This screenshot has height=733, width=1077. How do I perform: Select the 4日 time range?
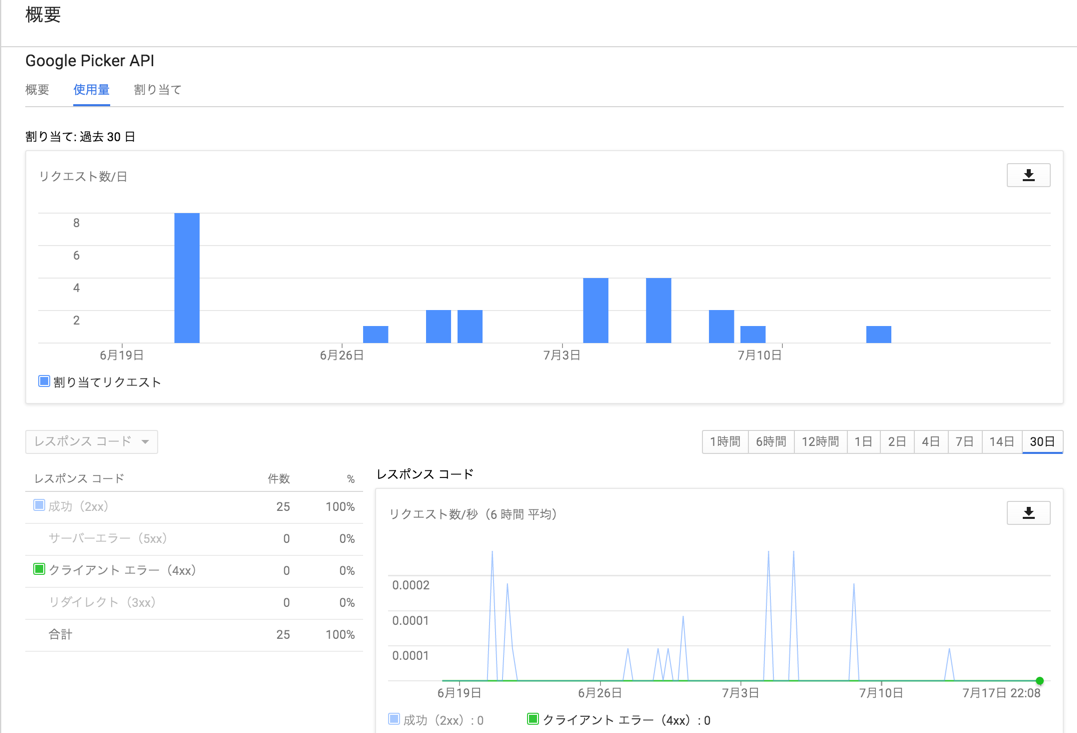[930, 441]
